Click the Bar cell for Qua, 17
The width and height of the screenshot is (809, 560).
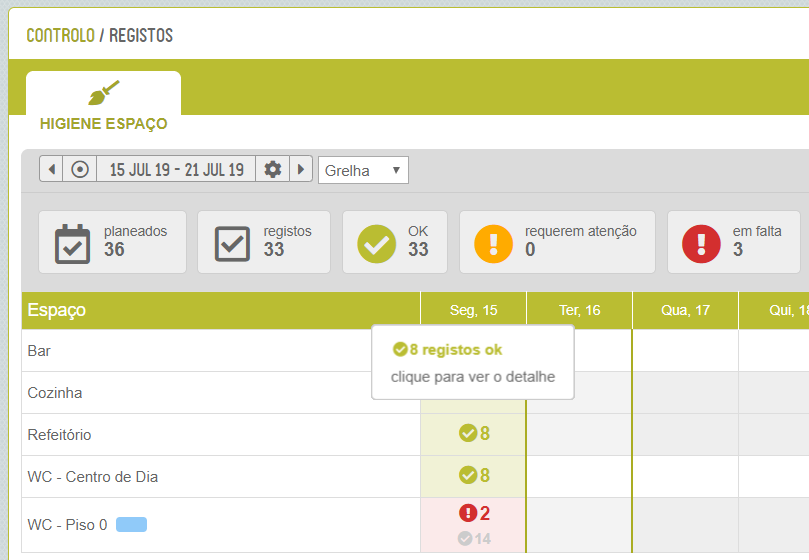pyautogui.click(x=686, y=350)
